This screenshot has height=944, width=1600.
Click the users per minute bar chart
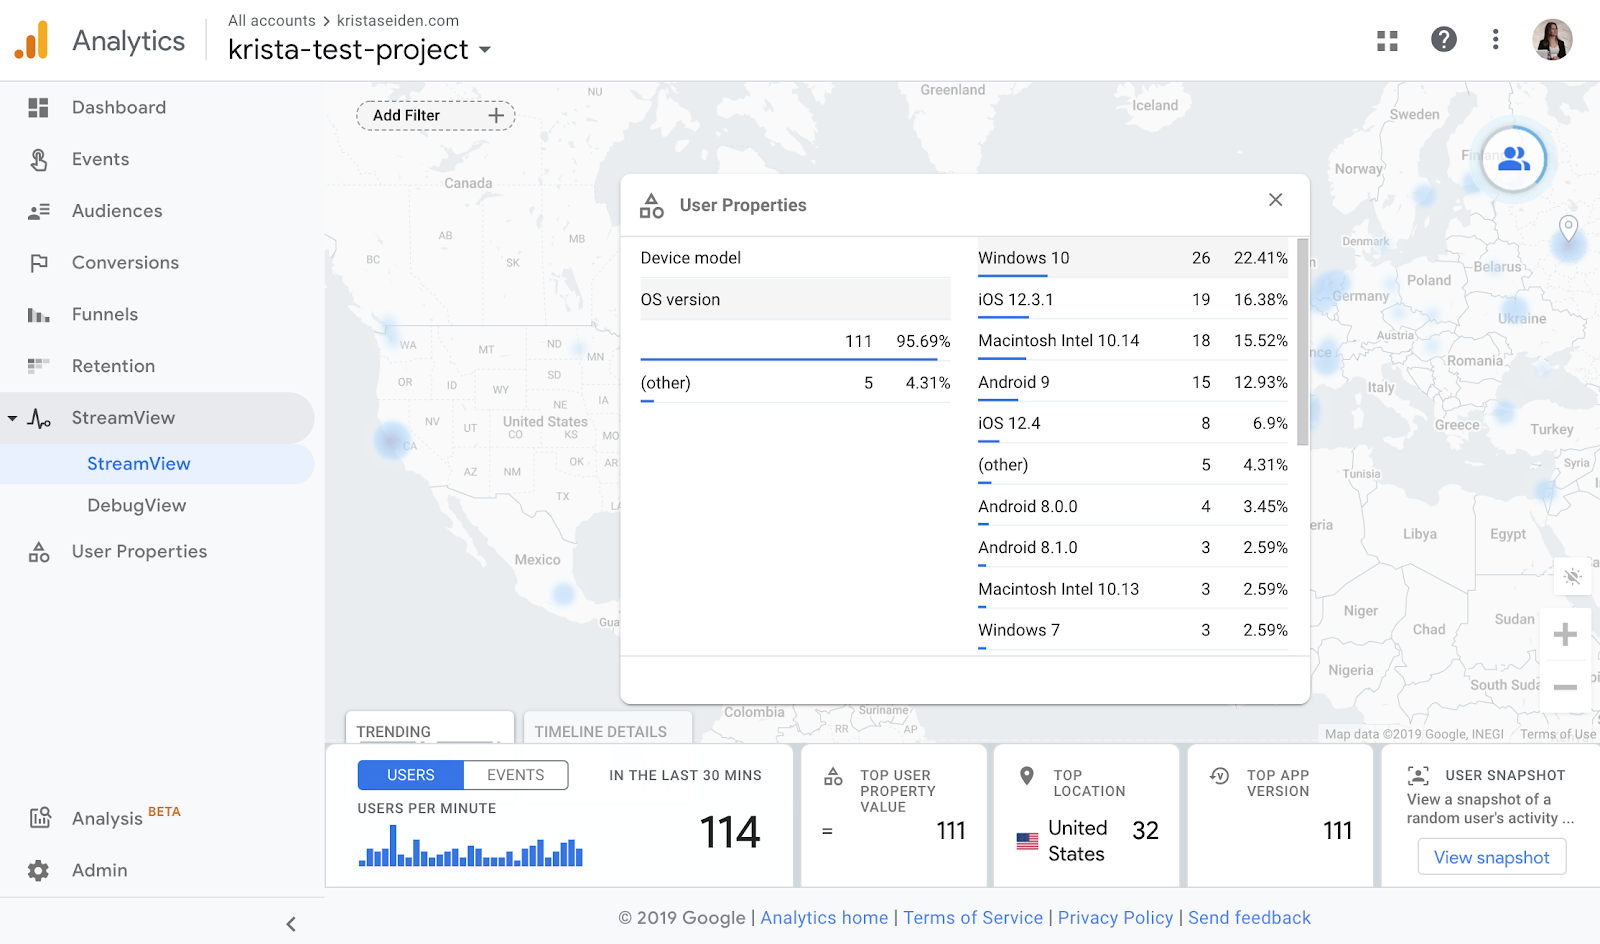pos(470,845)
